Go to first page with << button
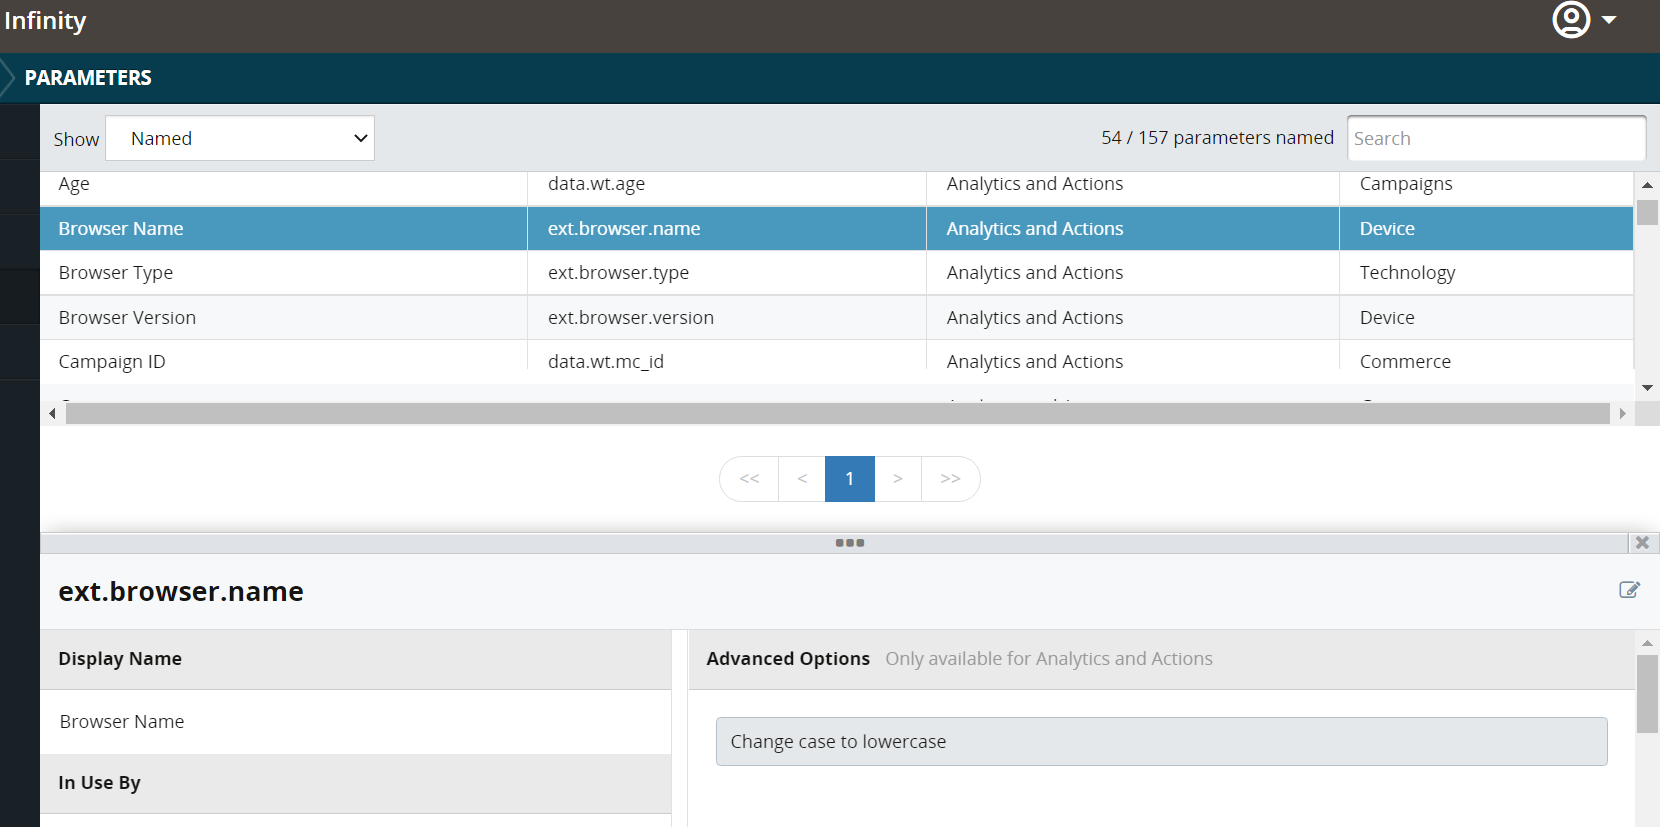This screenshot has height=827, width=1660. click(x=749, y=479)
